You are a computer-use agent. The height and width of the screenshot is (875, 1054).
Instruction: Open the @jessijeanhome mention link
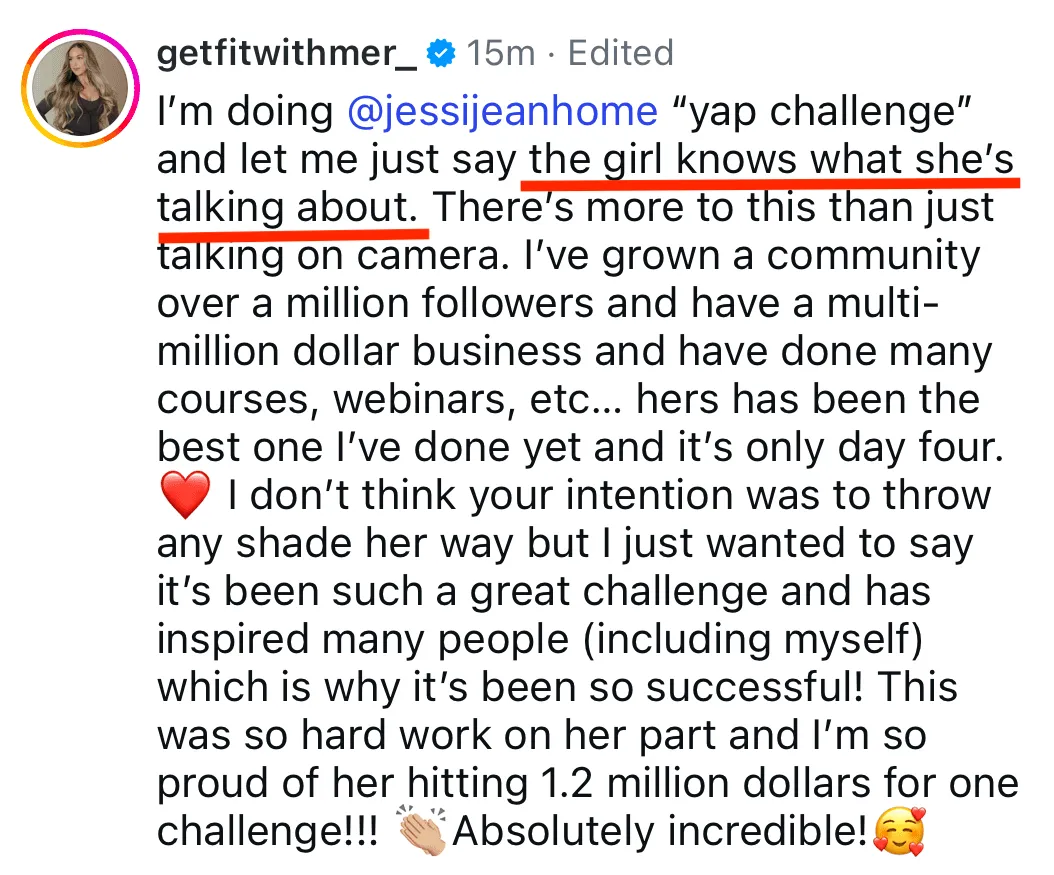(x=502, y=111)
